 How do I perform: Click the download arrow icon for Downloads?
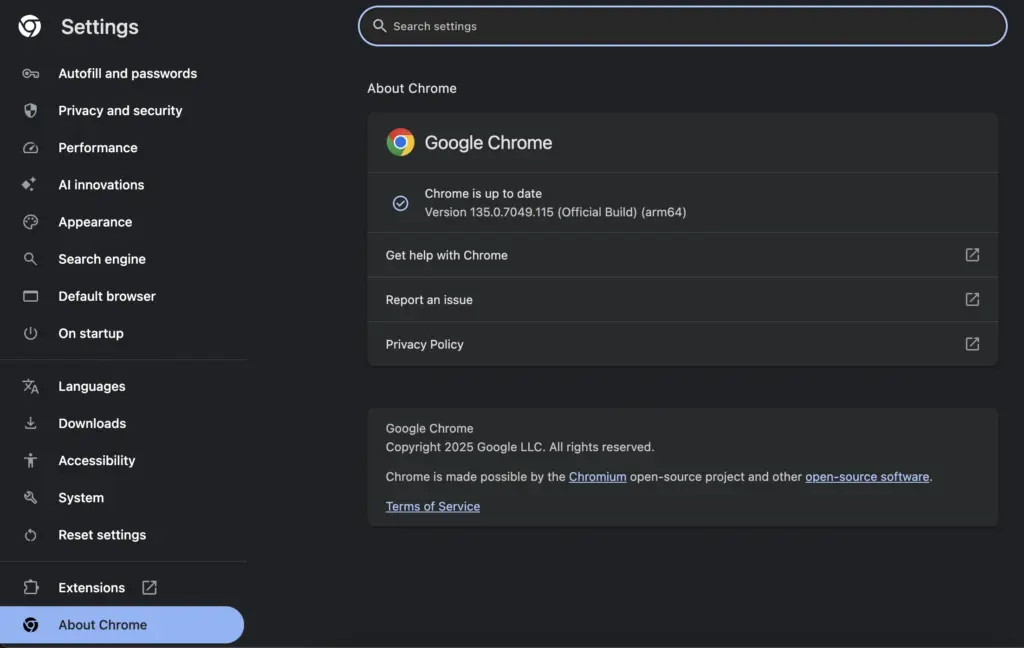[30, 423]
